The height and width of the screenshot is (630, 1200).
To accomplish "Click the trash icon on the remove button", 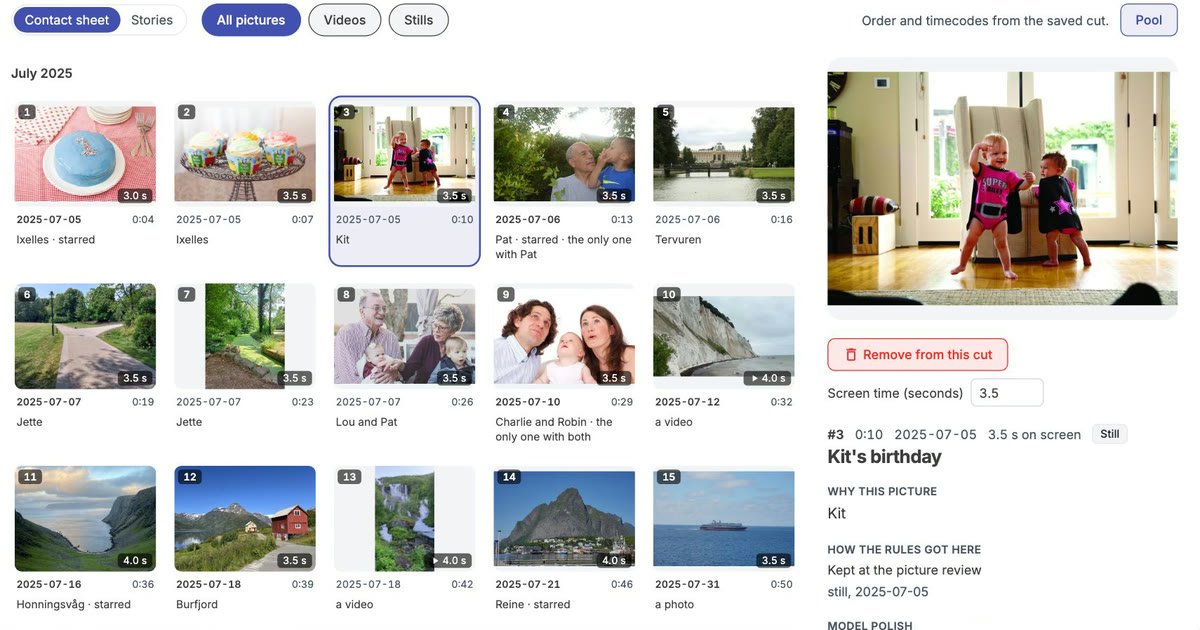I will 851,355.
